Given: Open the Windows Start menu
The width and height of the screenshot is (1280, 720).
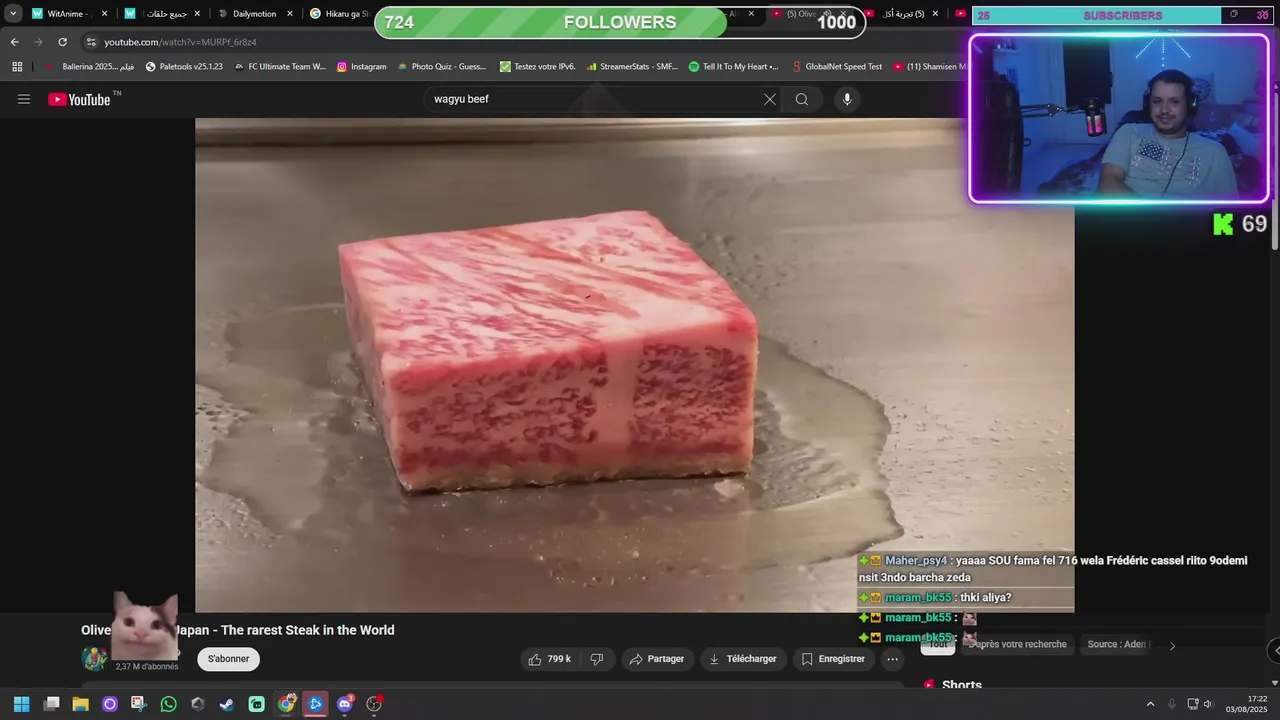Looking at the screenshot, I should 21,704.
